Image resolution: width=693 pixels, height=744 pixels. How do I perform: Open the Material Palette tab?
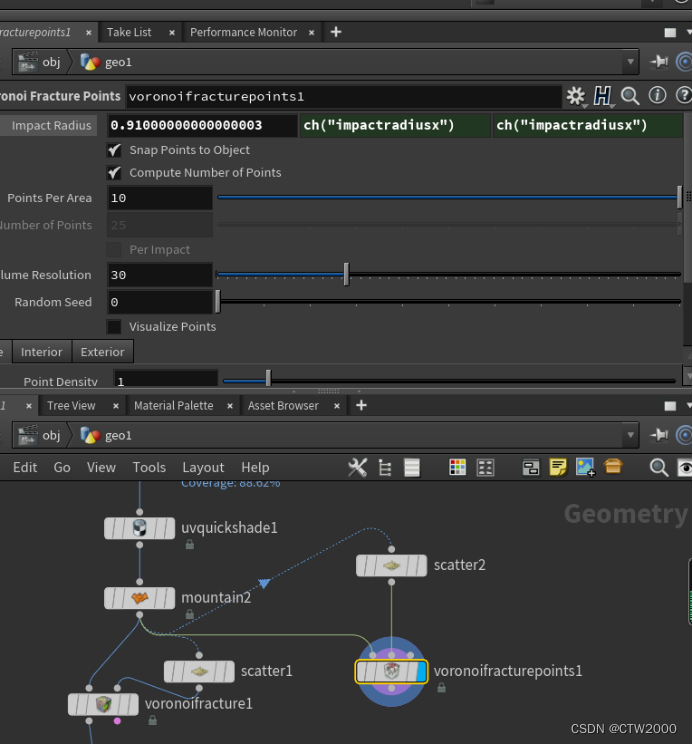pyautogui.click(x=174, y=406)
